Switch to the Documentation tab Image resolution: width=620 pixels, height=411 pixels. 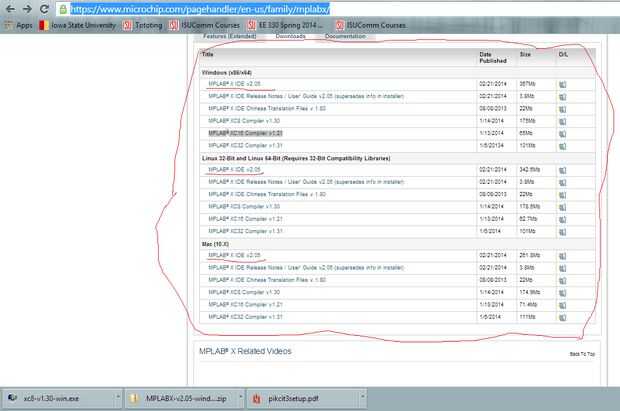[x=345, y=36]
